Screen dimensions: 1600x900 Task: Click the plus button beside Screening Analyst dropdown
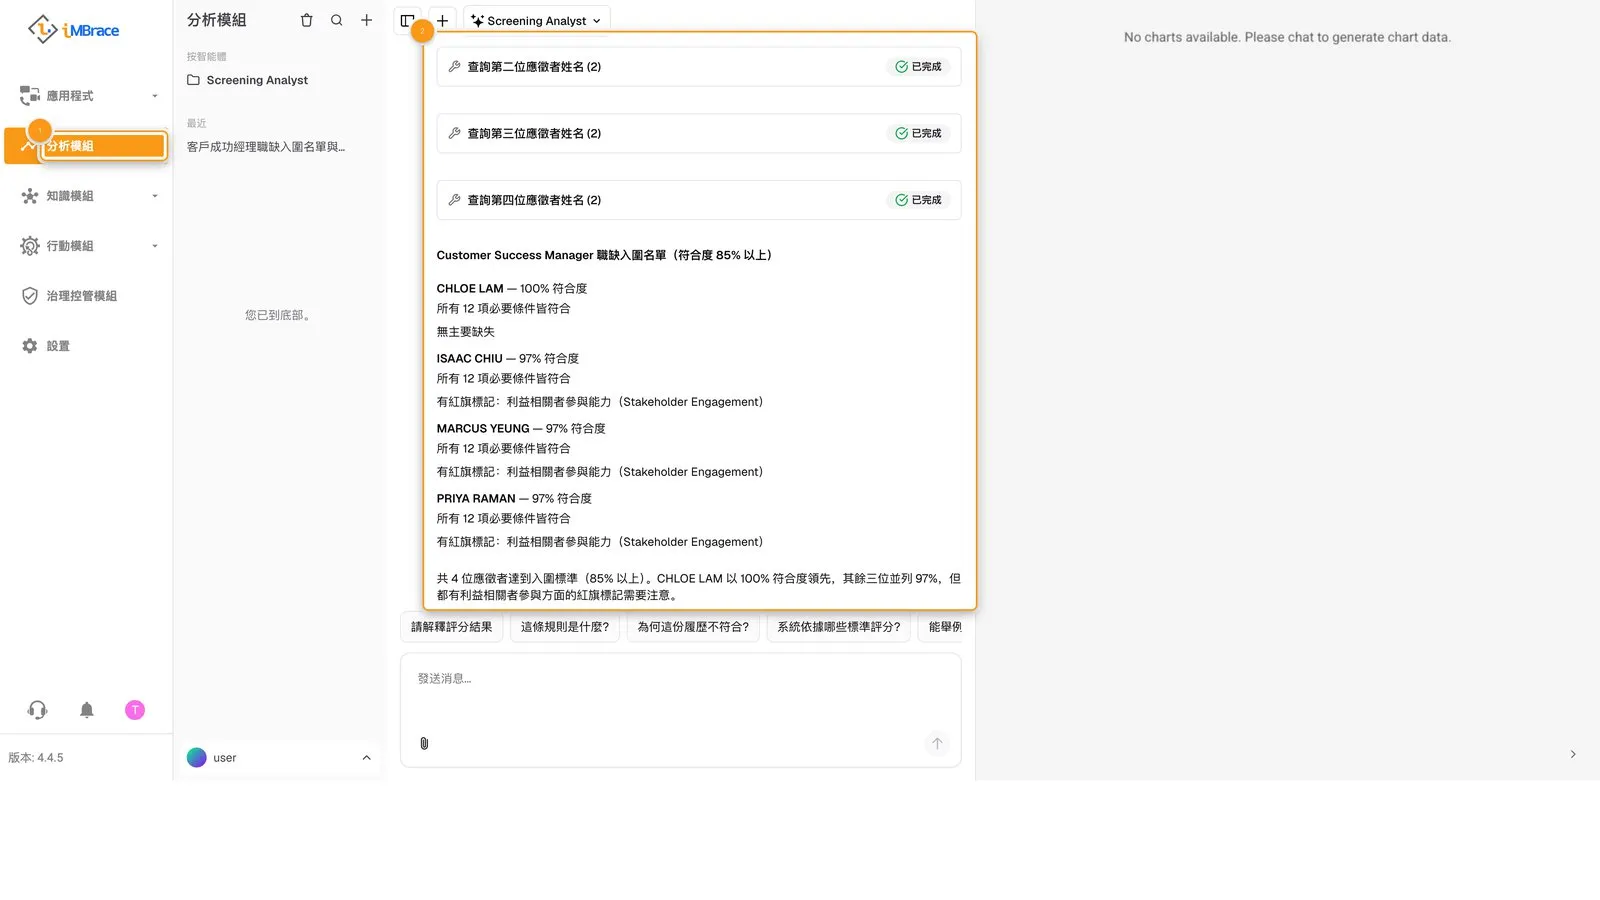[443, 20]
